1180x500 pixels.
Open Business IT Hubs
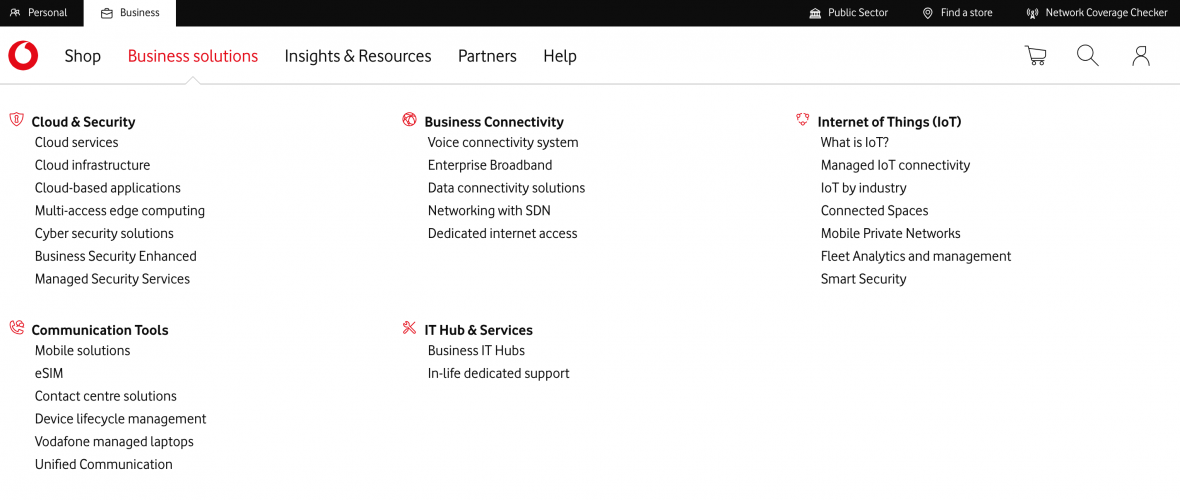[476, 350]
